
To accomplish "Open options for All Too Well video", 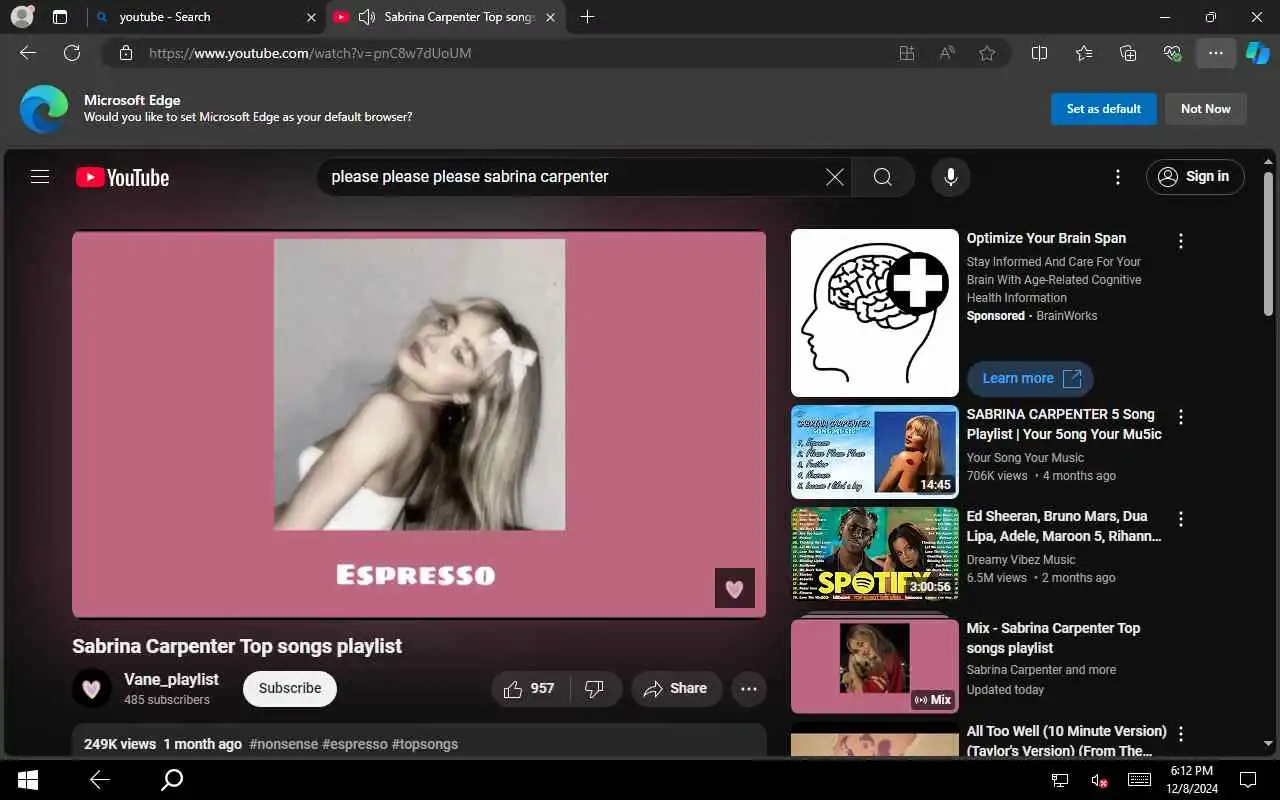I will click(1181, 734).
